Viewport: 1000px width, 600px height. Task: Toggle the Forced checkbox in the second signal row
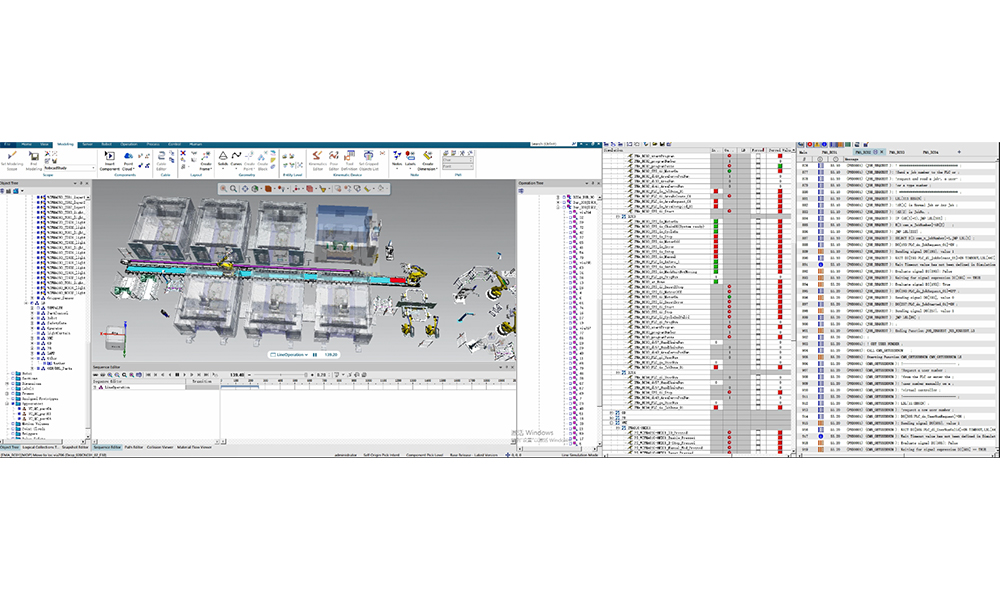(756, 160)
